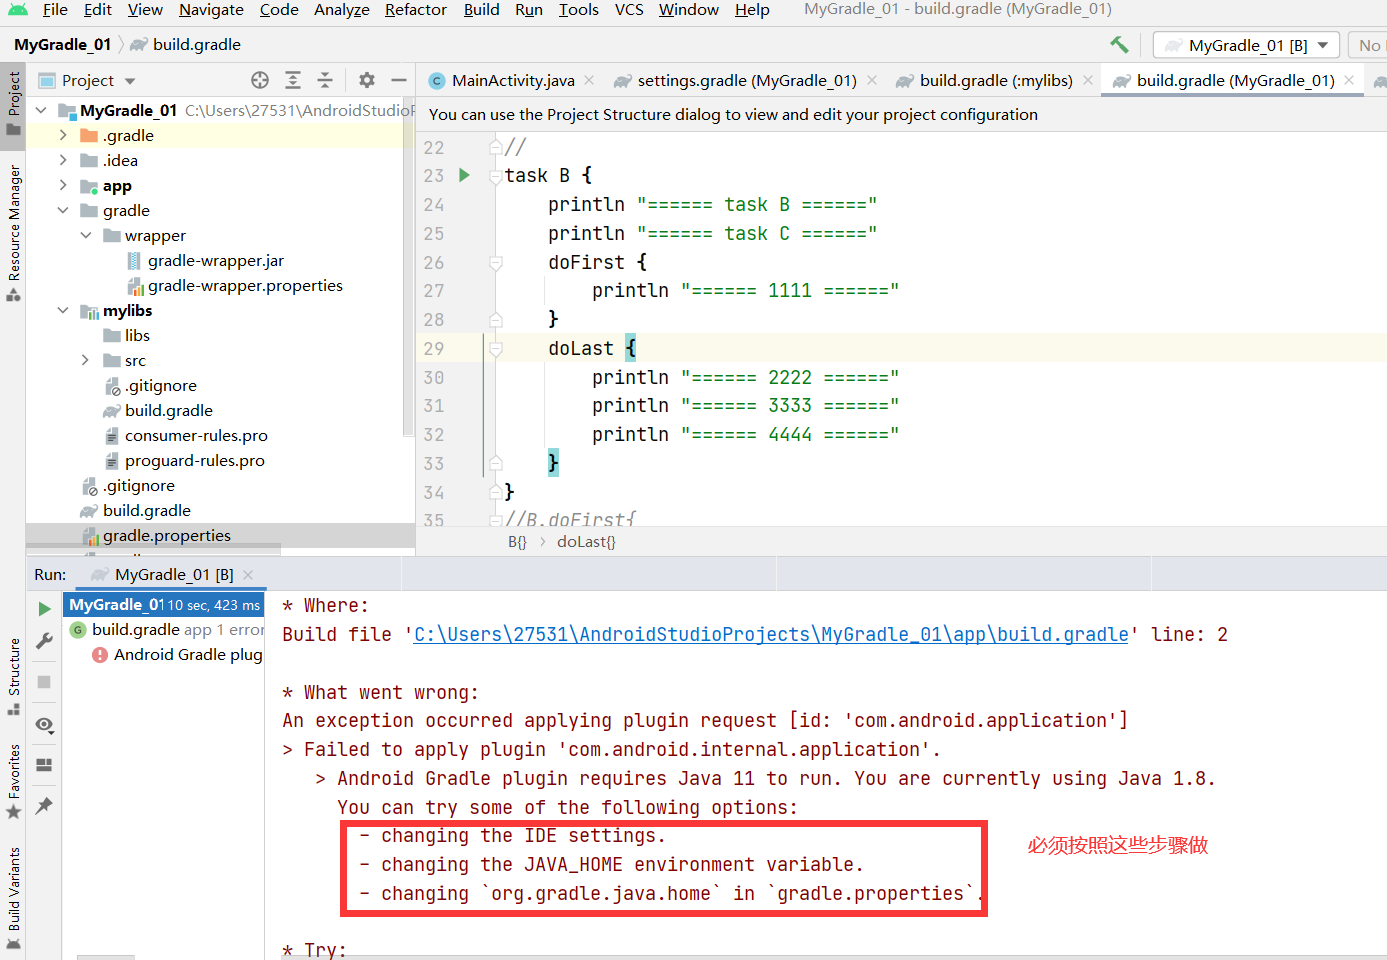Click the stop process square icon

(43, 682)
